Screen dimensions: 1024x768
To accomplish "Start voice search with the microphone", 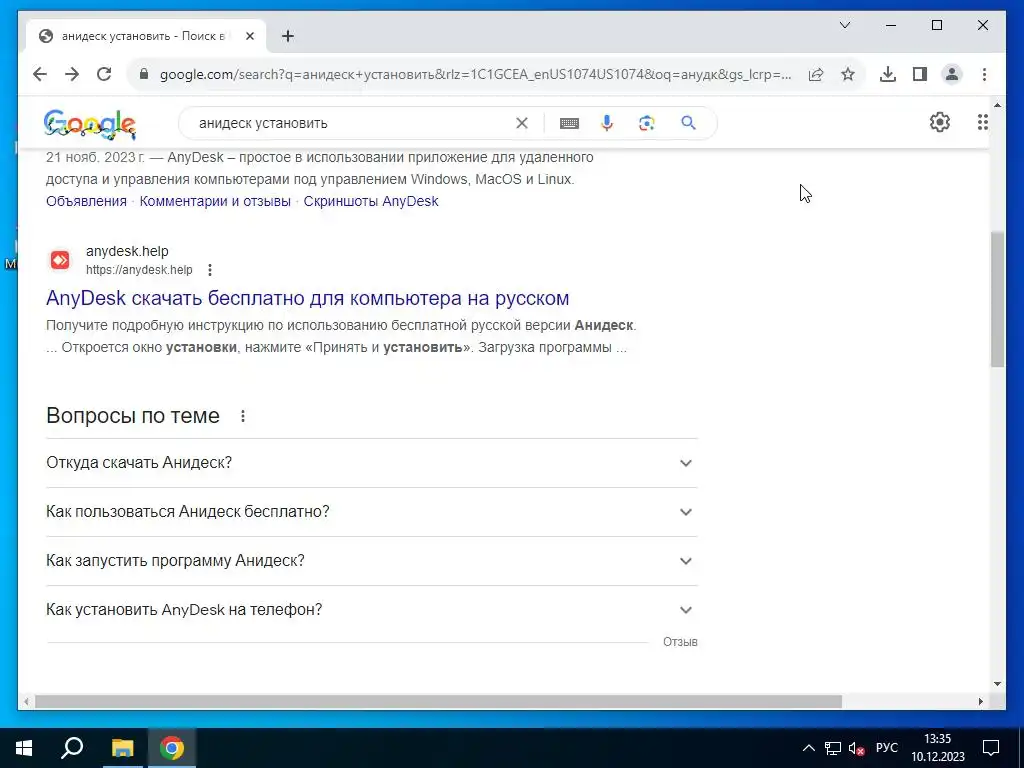I will [x=607, y=123].
